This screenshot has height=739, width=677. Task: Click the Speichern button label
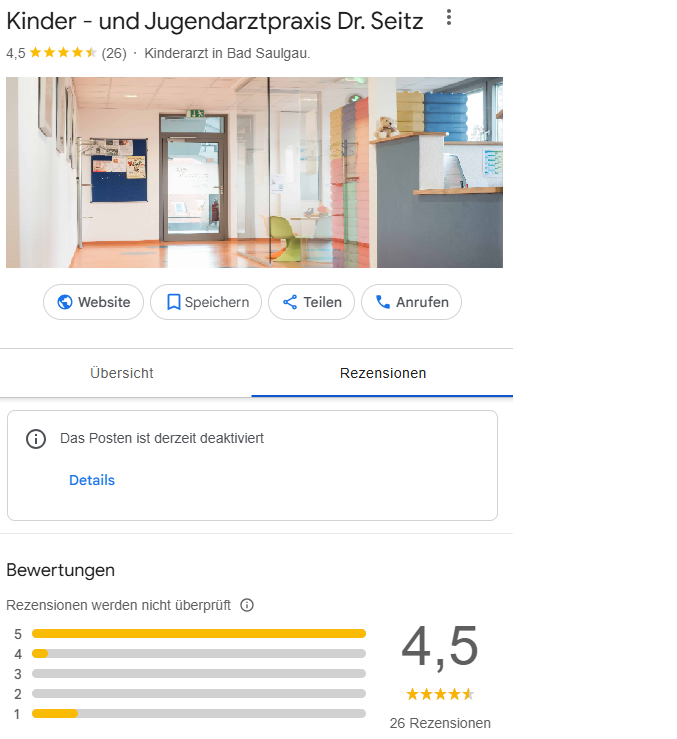click(217, 302)
